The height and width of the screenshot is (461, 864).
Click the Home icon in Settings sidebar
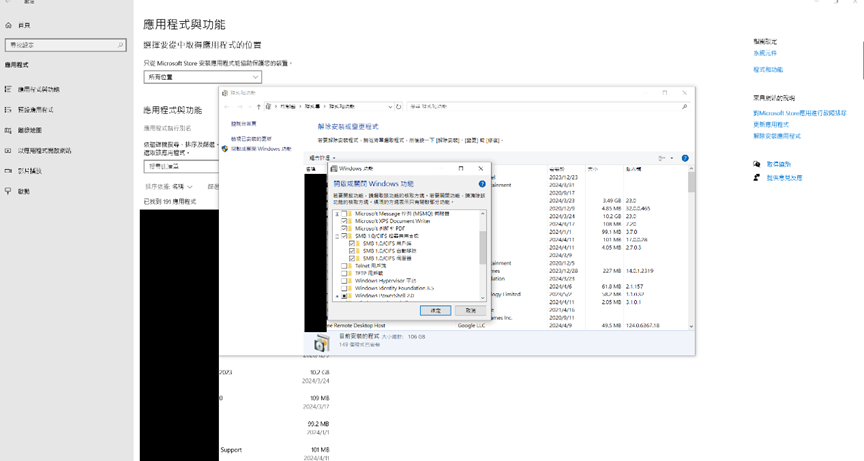coord(8,25)
